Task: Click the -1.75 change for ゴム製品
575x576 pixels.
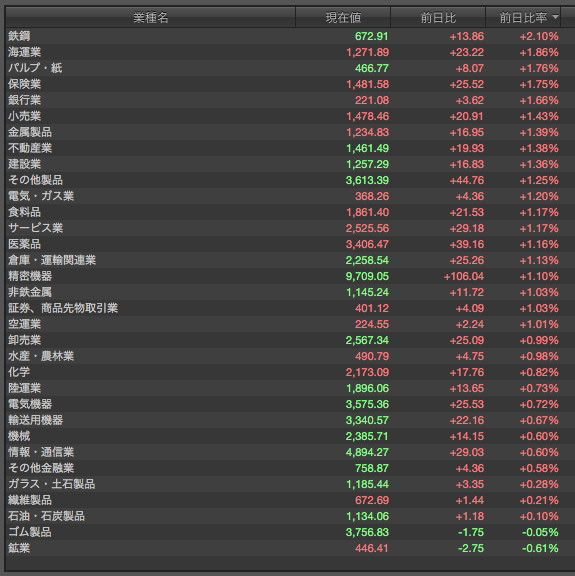Action: pos(471,532)
